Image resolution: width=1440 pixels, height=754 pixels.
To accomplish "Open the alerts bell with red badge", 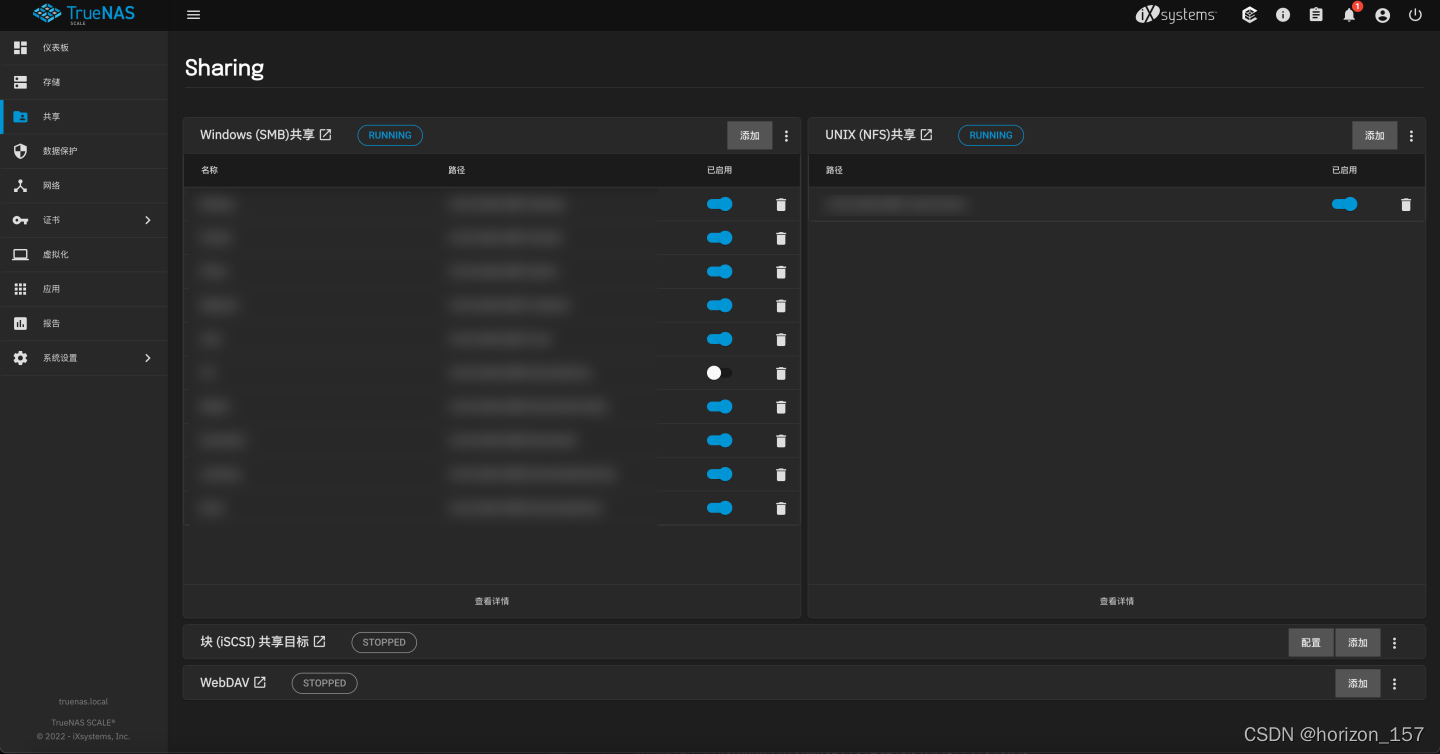I will pos(1350,13).
